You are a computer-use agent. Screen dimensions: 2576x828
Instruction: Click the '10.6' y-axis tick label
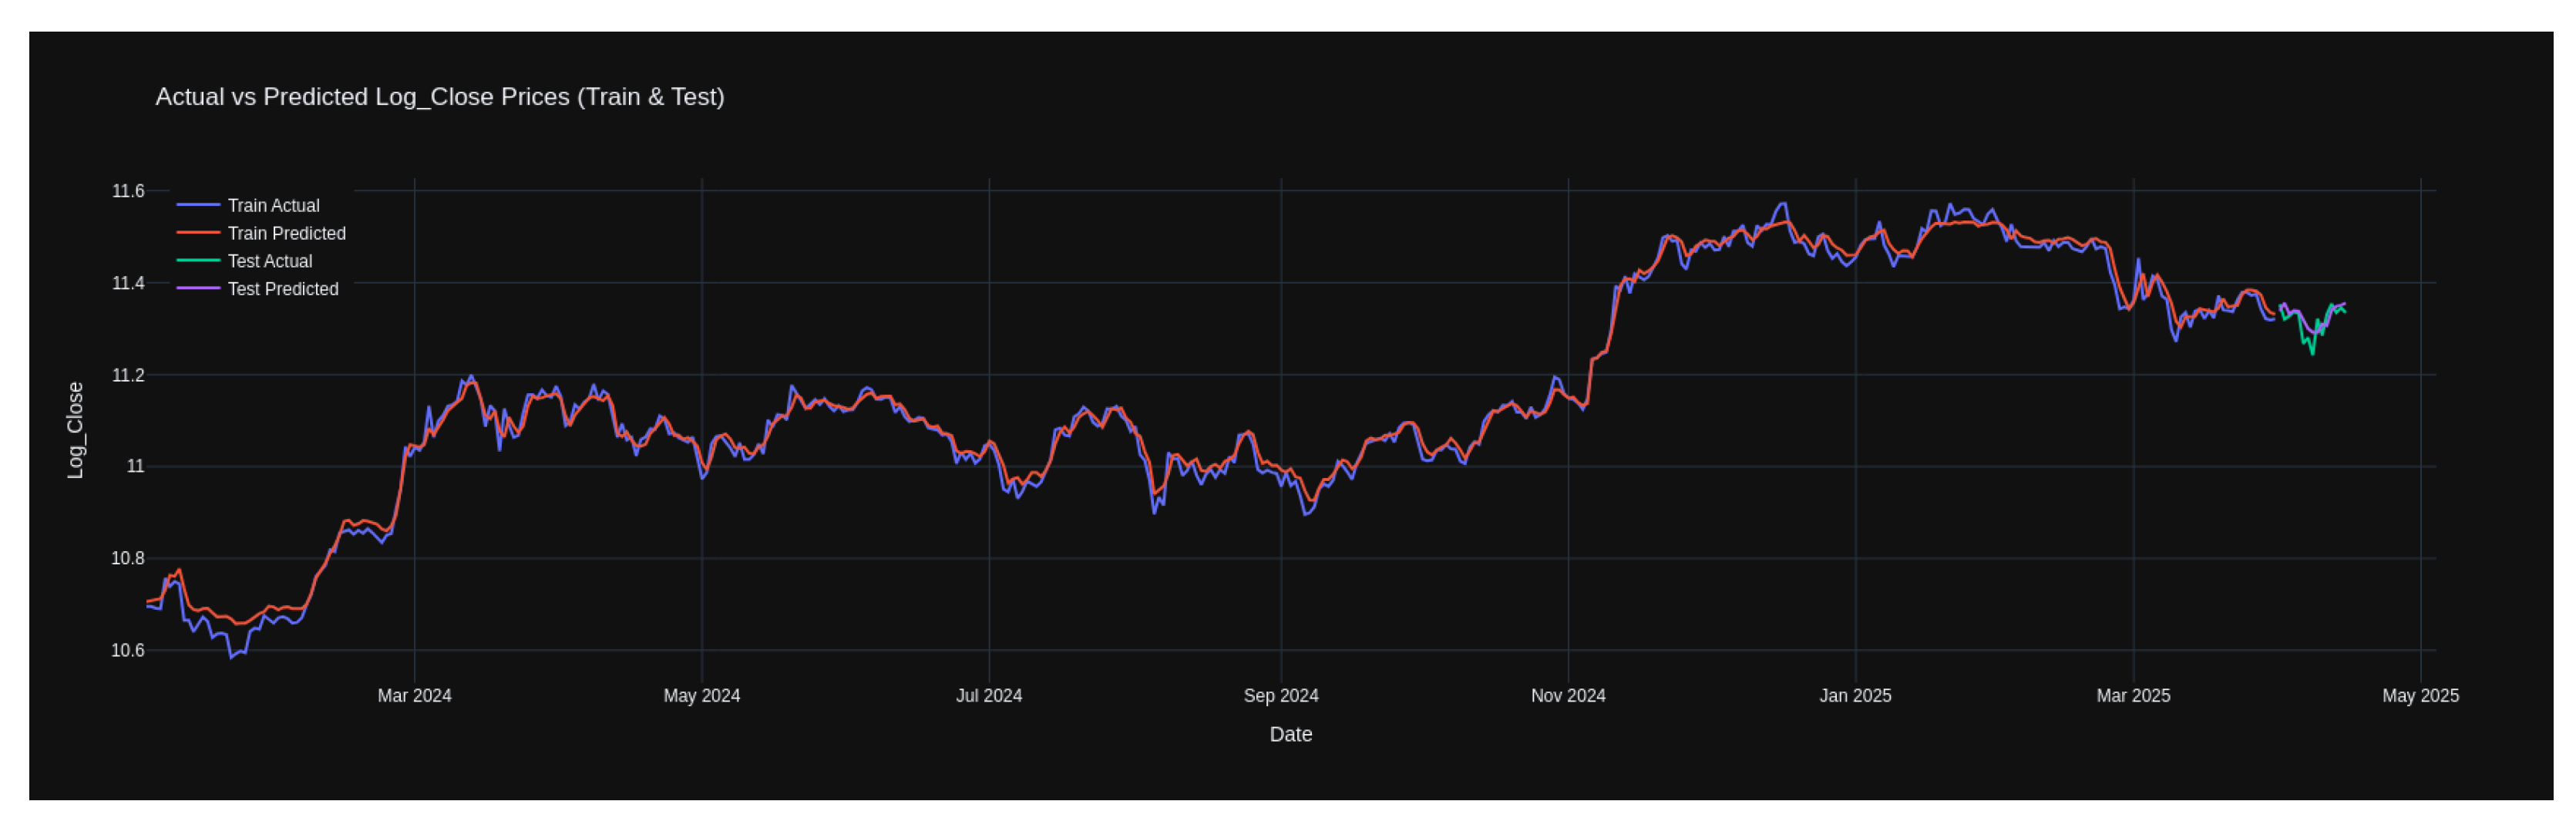coord(128,650)
